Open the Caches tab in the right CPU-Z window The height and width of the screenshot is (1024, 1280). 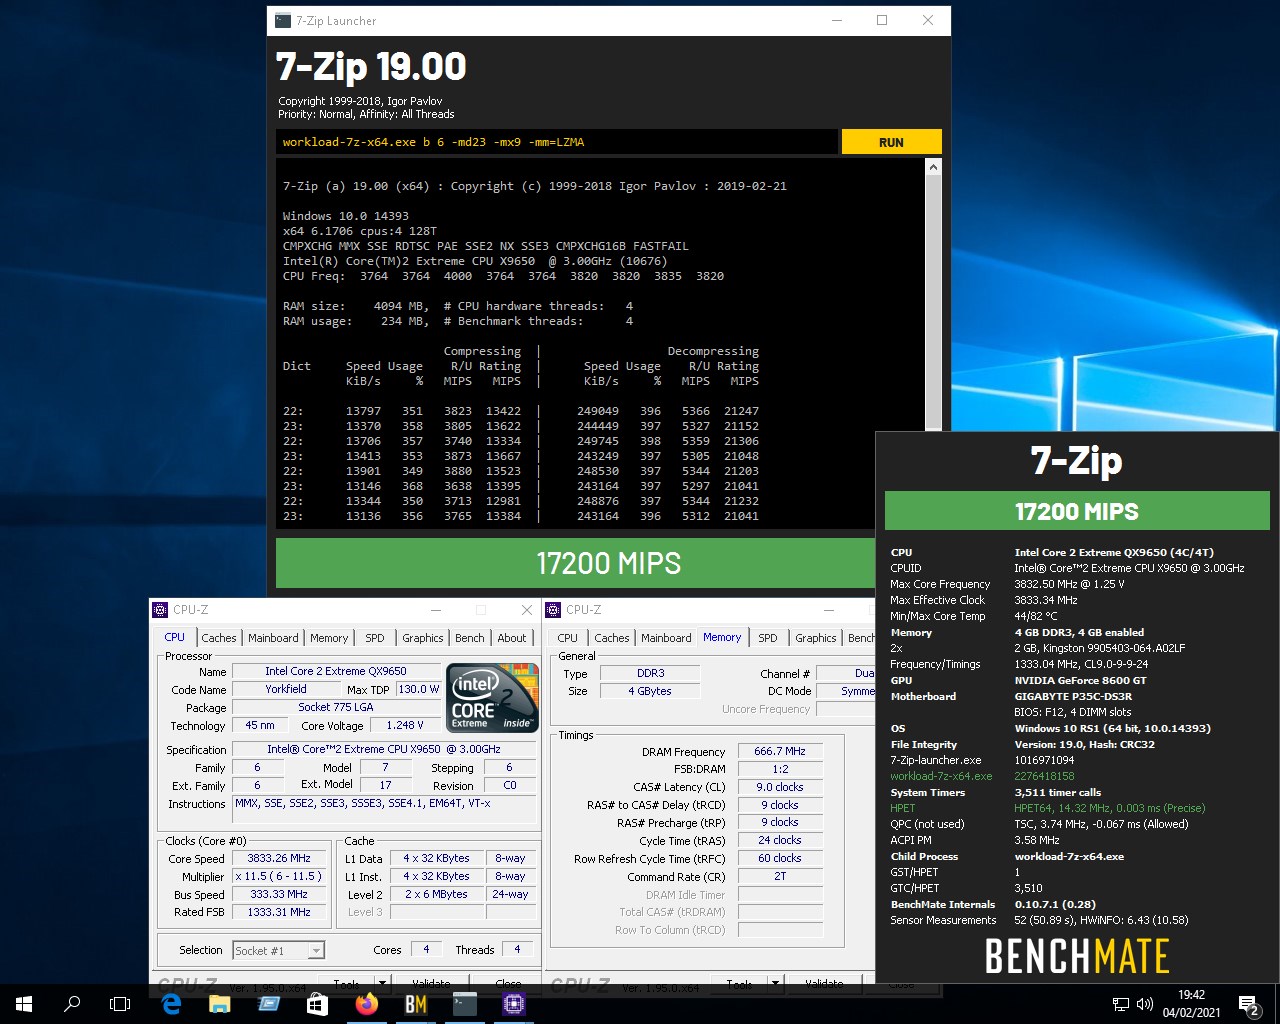tap(612, 638)
